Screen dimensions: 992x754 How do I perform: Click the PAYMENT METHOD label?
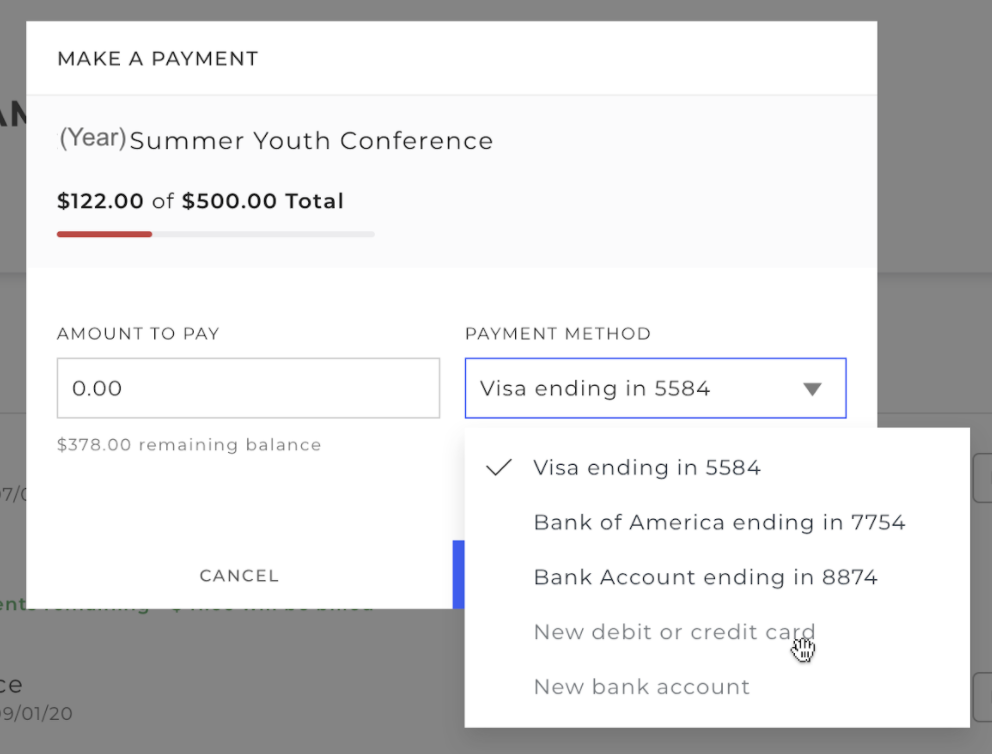[x=557, y=334]
